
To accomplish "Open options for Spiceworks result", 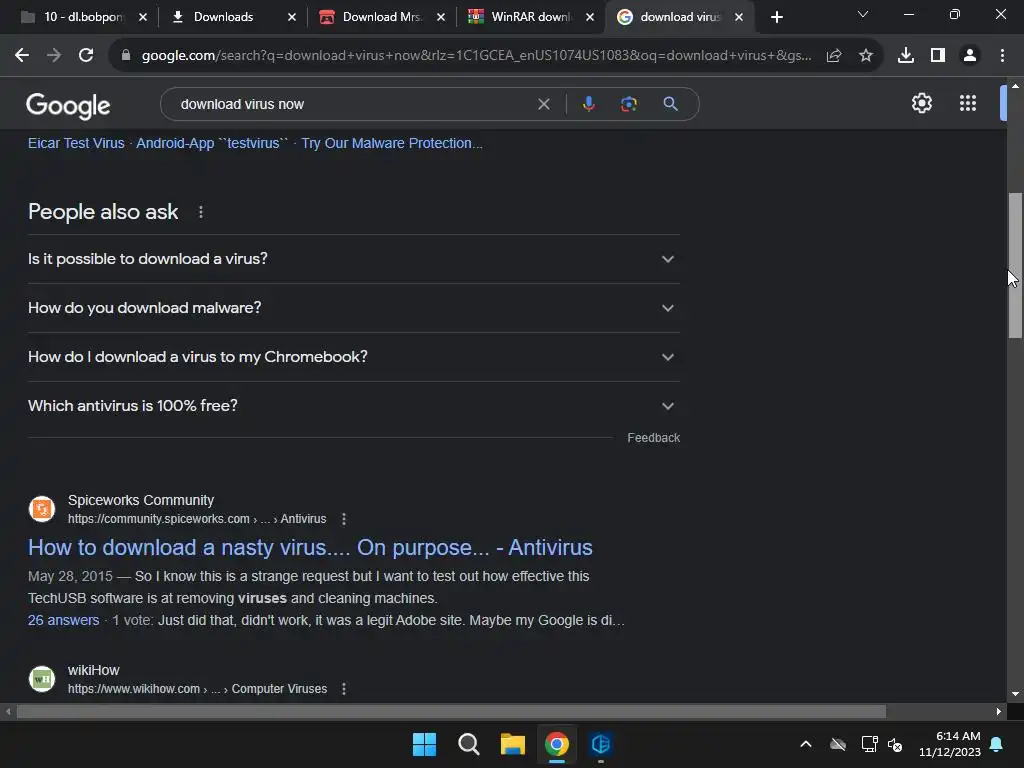I will coord(344,519).
